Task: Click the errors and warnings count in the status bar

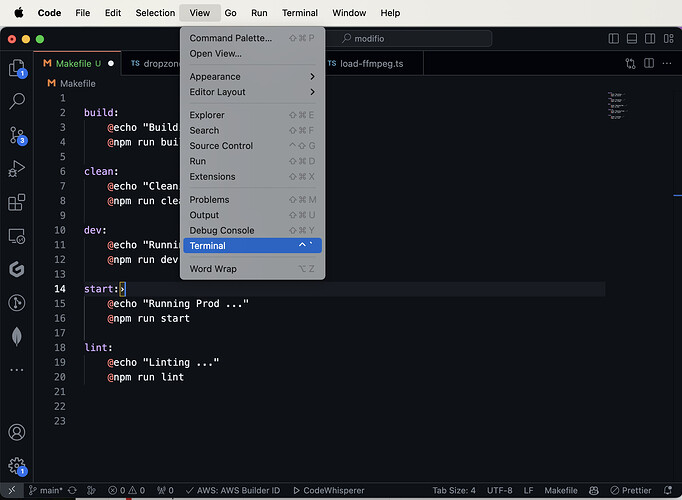Action: click(x=127, y=490)
